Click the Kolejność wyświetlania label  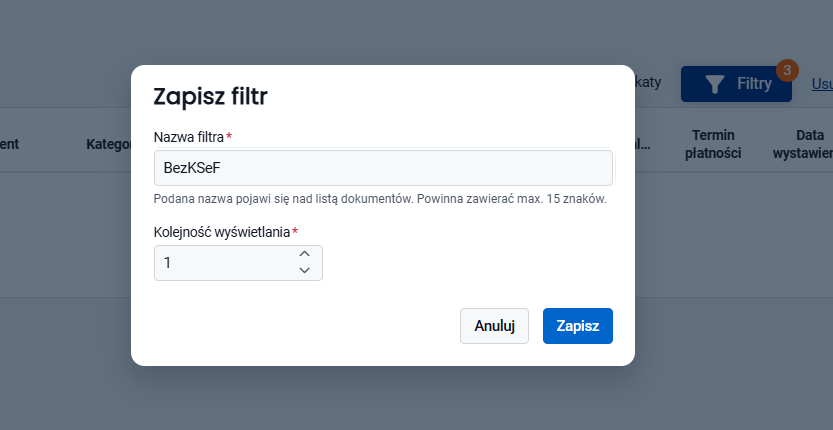222,232
